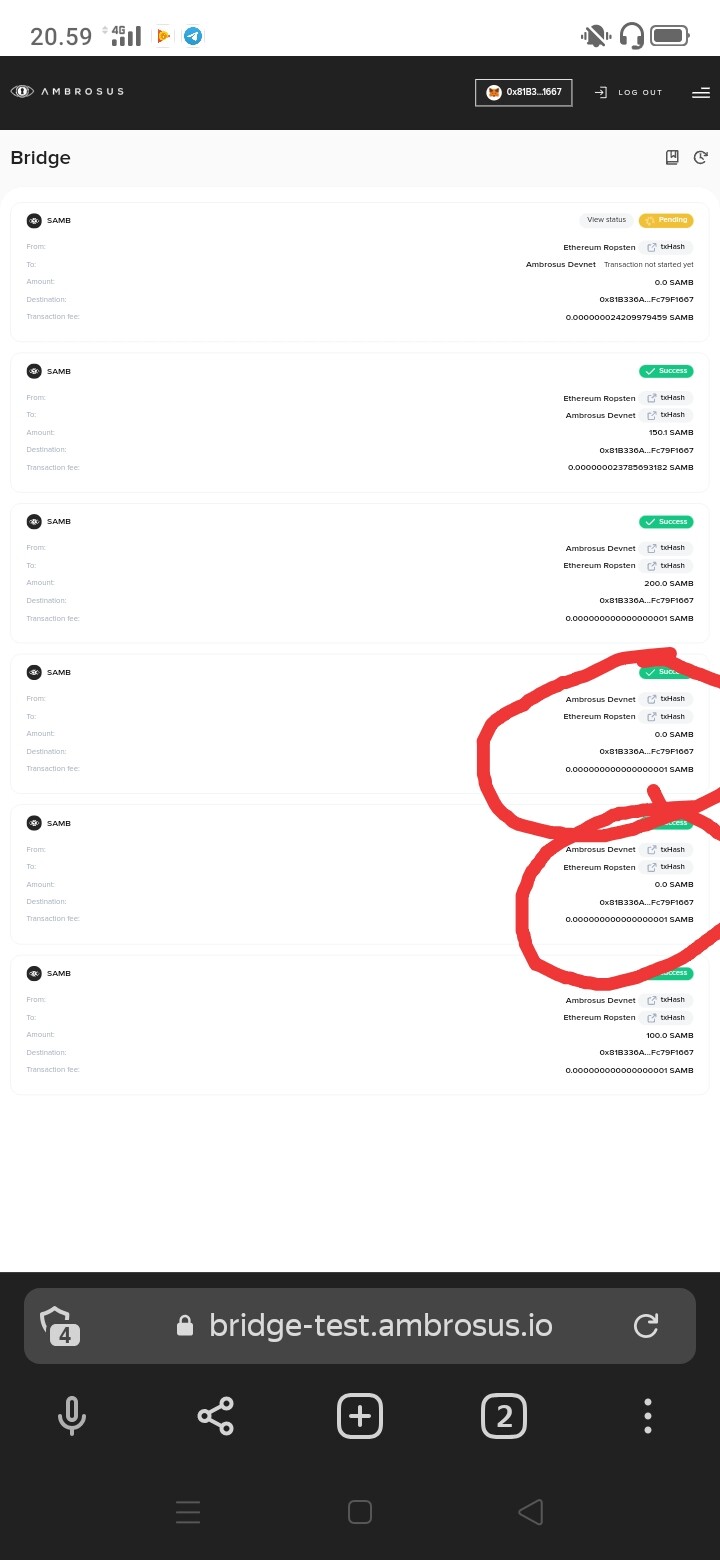Tap the browser share icon
Viewport: 720px width, 1560px height.
click(x=215, y=1416)
